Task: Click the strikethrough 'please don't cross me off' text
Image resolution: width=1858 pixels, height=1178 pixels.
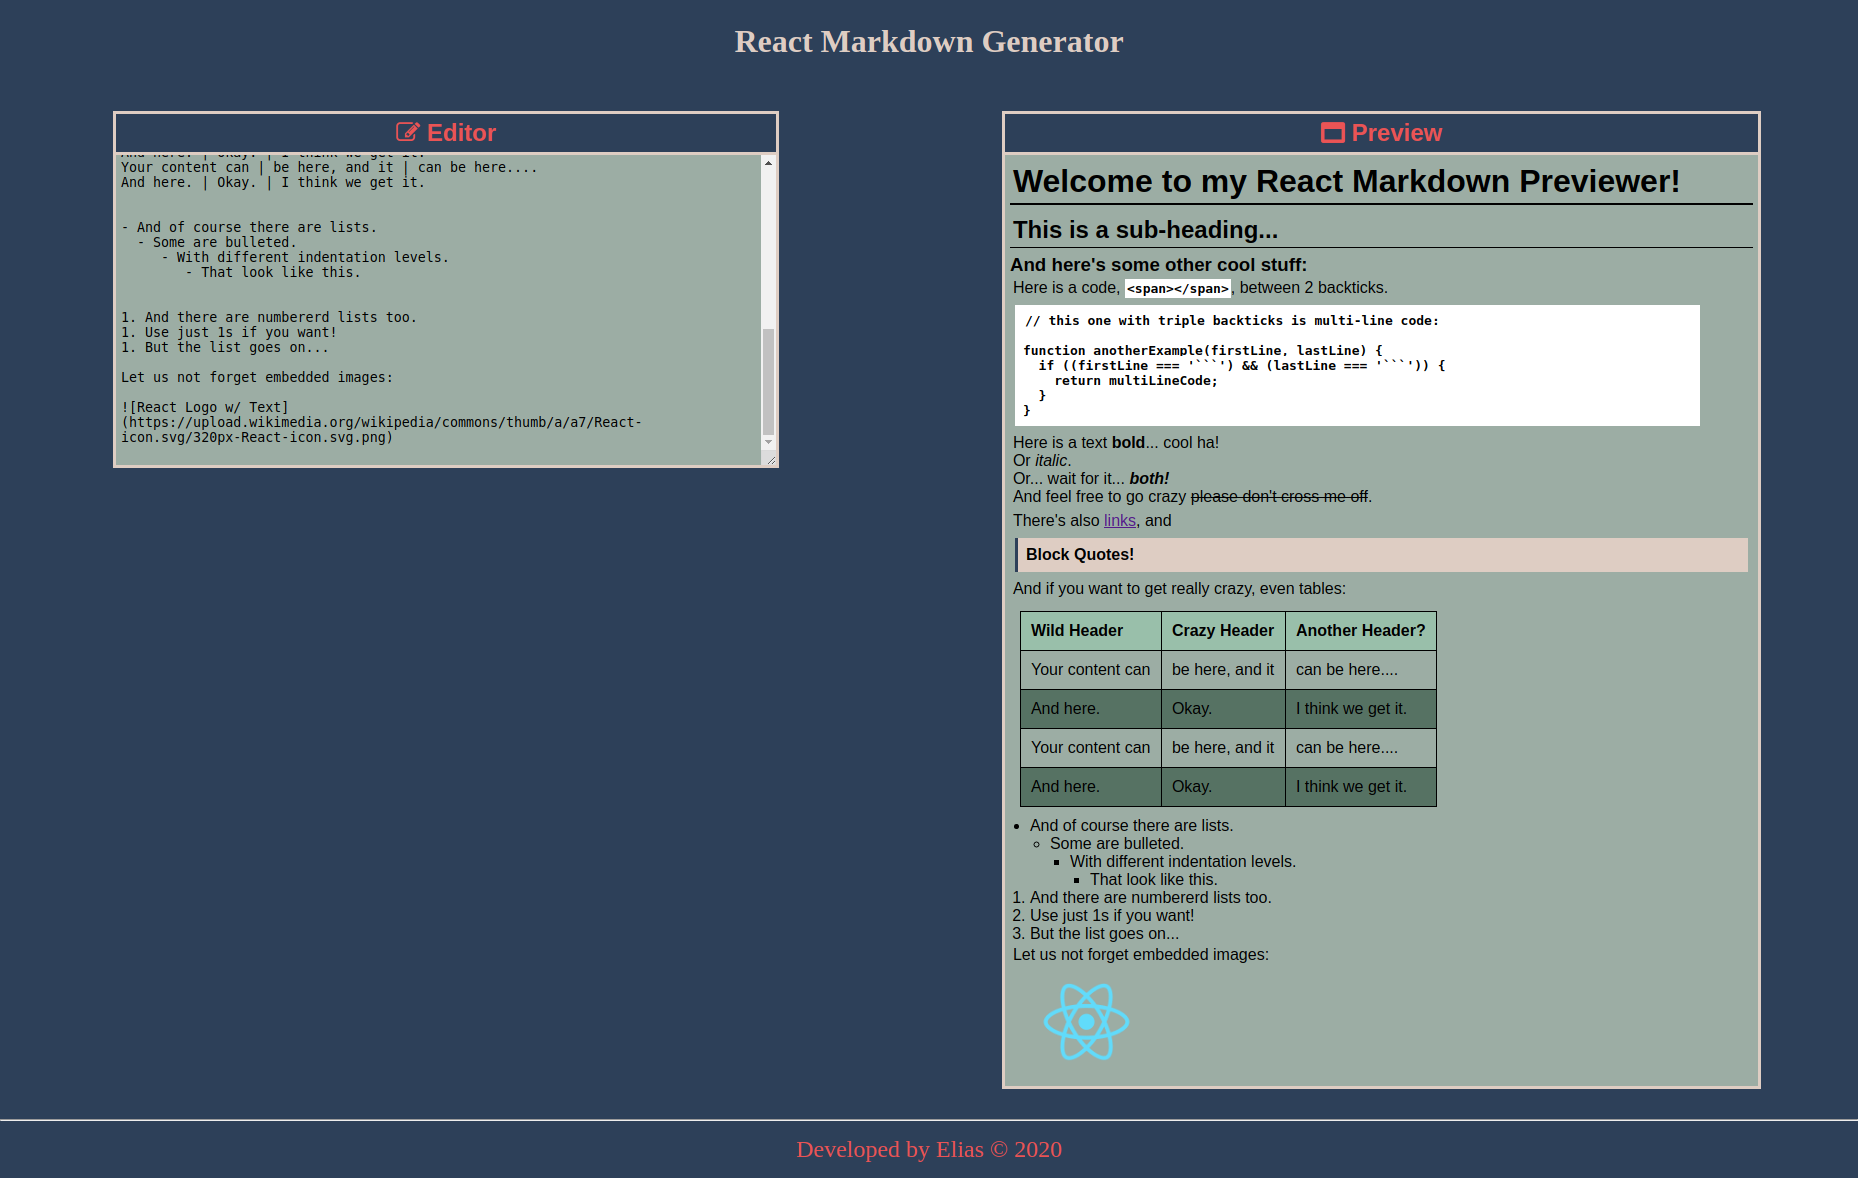Action: click(x=1279, y=497)
